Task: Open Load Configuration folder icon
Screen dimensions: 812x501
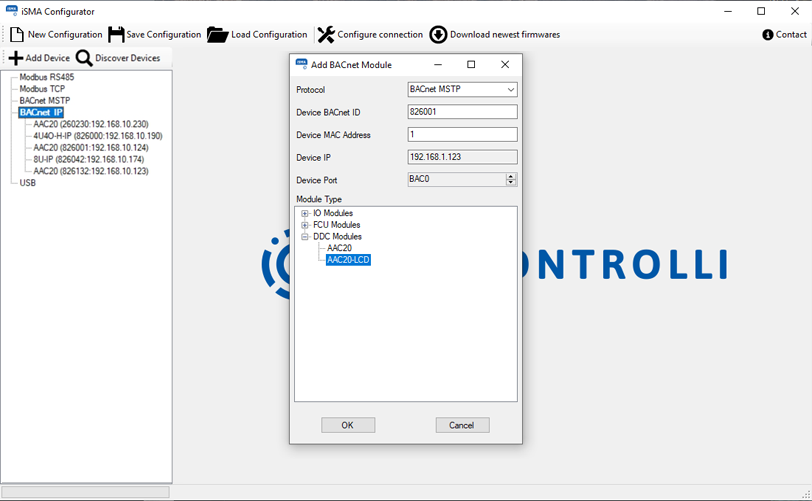Action: pyautogui.click(x=218, y=35)
